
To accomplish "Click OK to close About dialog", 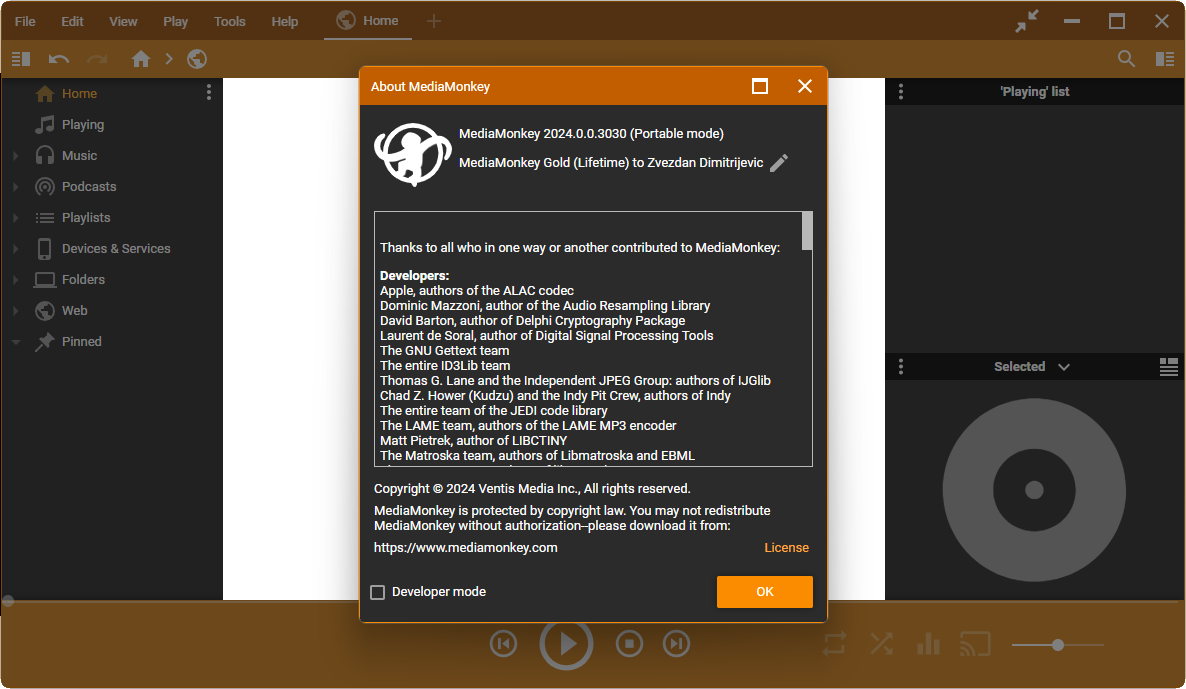I will coord(764,592).
